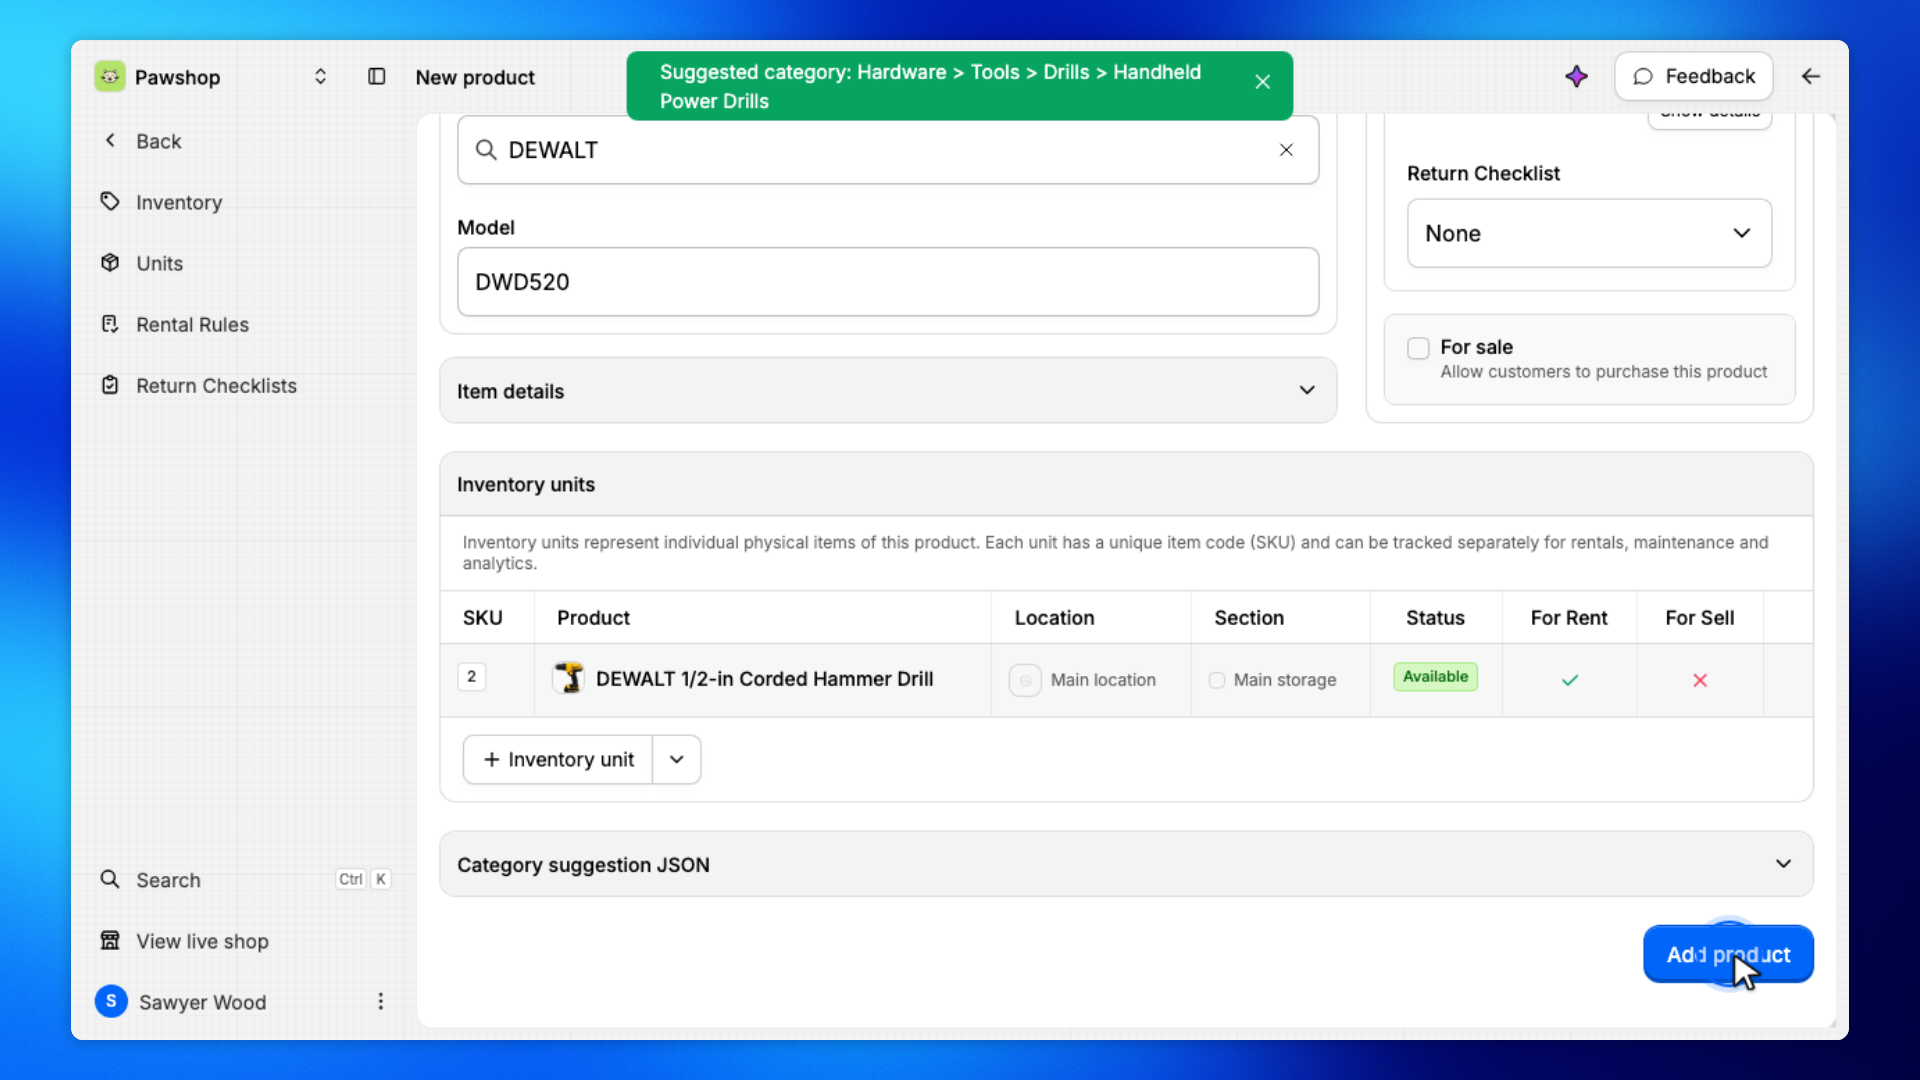This screenshot has width=1920, height=1080.
Task: Click the Product column header
Action: pos(594,618)
